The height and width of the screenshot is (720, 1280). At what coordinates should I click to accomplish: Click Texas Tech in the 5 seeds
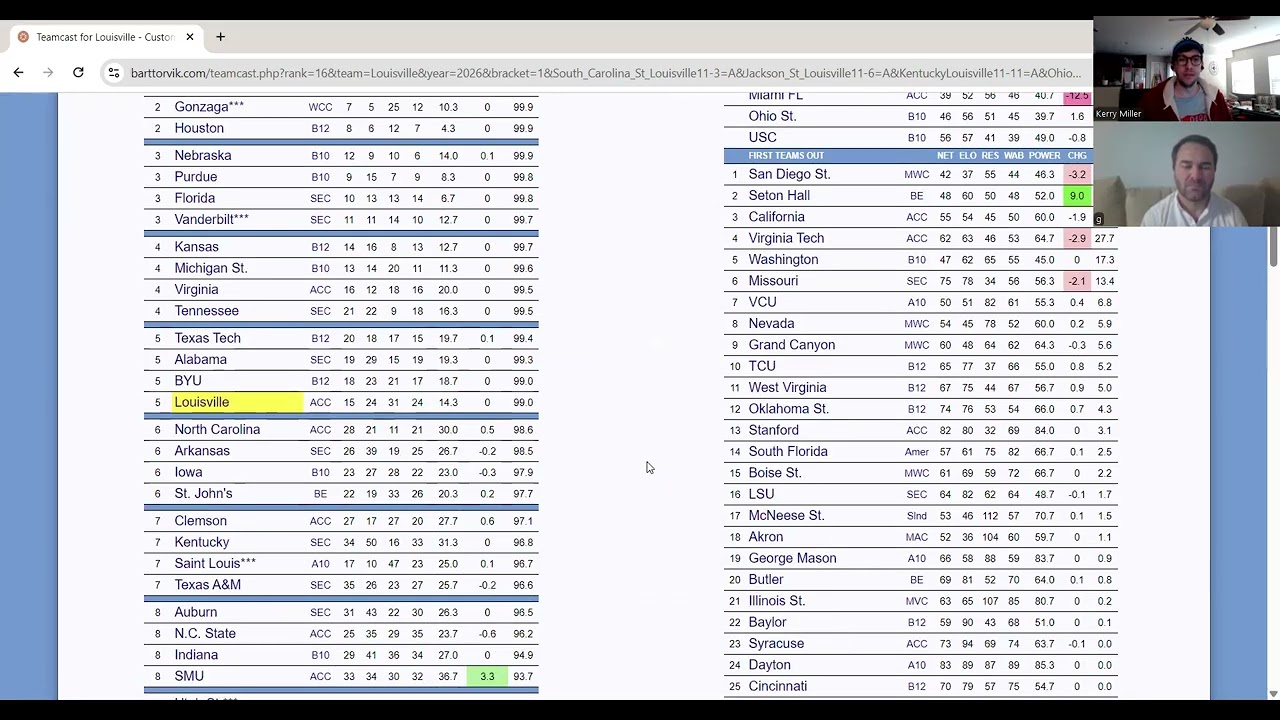click(x=207, y=338)
